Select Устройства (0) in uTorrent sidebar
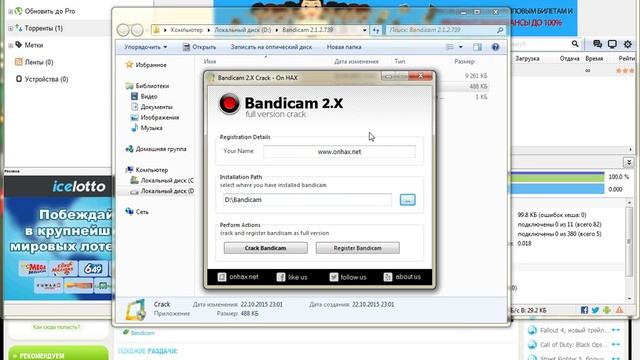 tap(46, 79)
